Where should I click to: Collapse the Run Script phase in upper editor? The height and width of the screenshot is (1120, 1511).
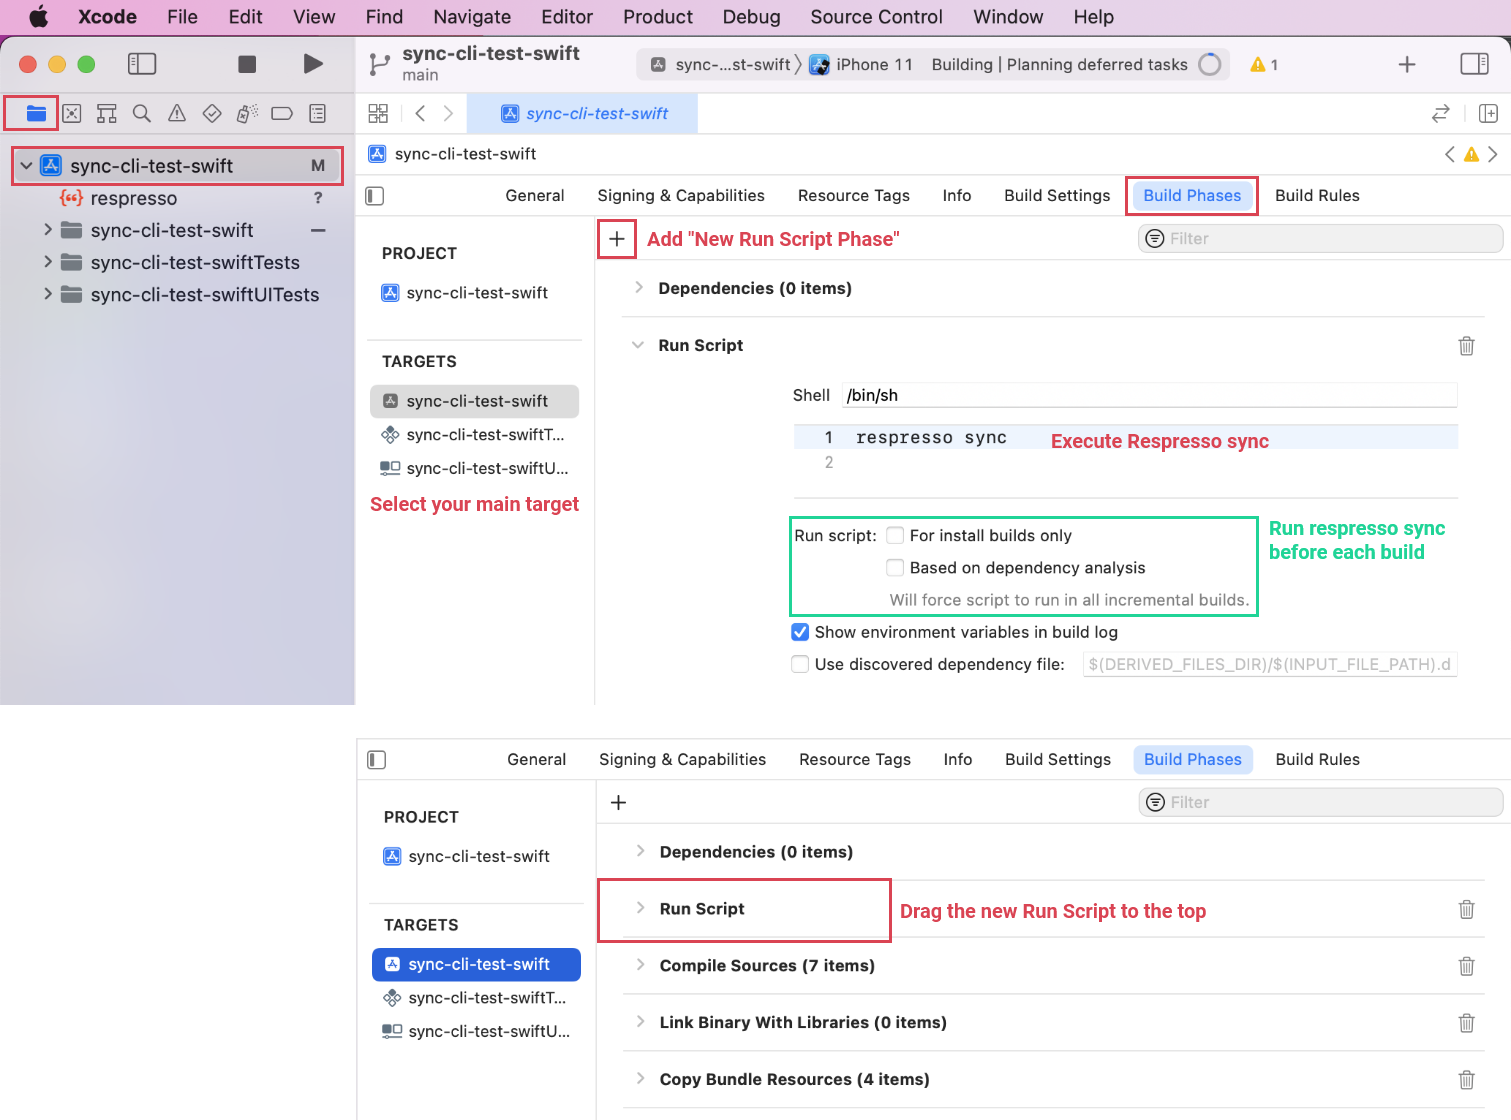tap(637, 345)
